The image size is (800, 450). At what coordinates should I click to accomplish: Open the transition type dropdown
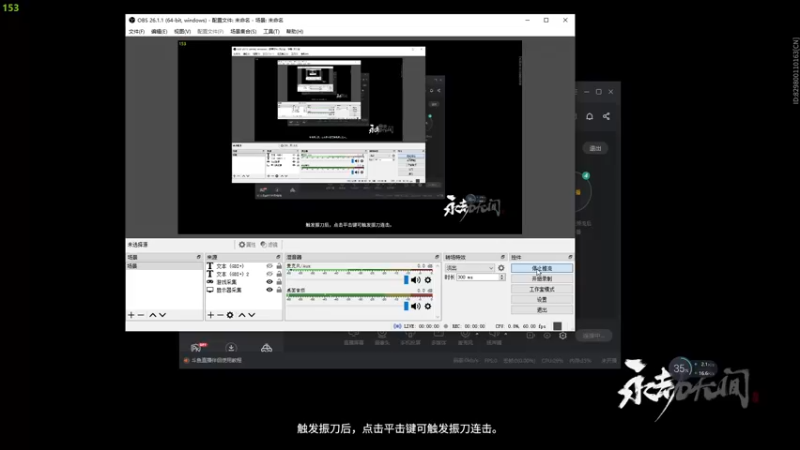[469, 268]
